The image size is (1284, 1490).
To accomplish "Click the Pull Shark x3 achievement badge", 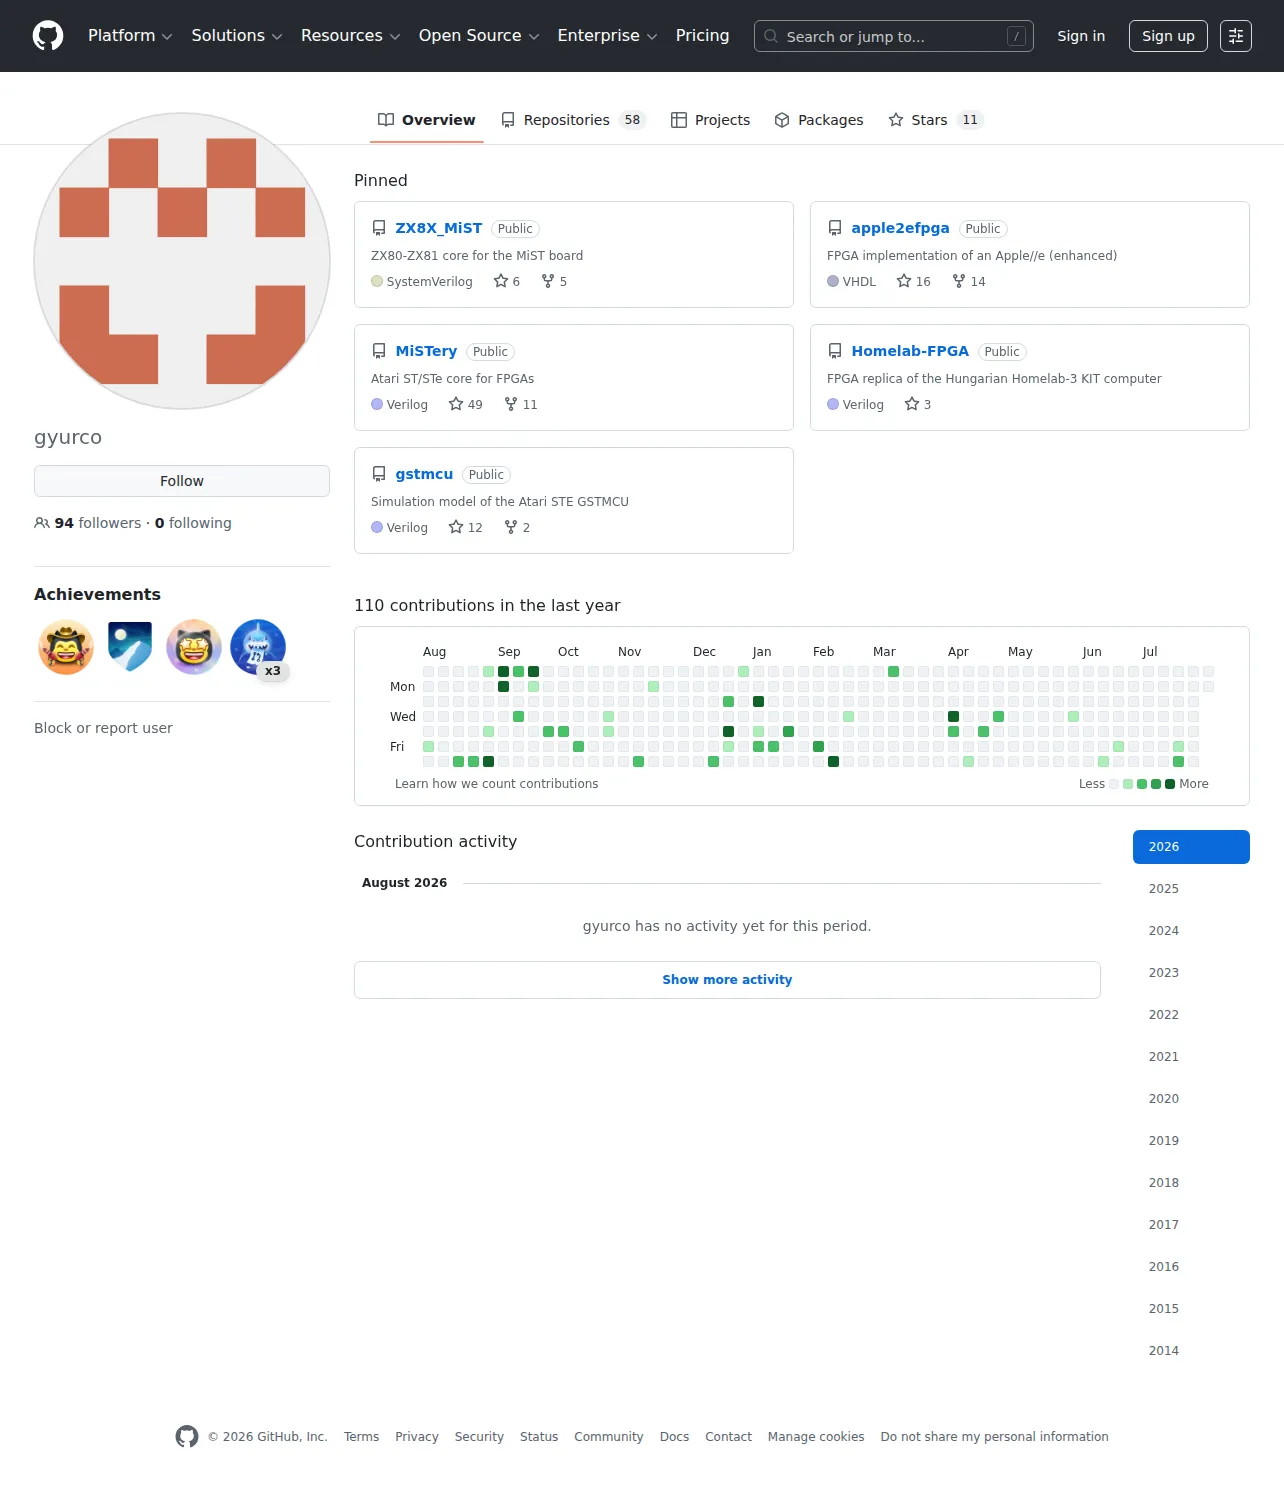I will pyautogui.click(x=258, y=647).
